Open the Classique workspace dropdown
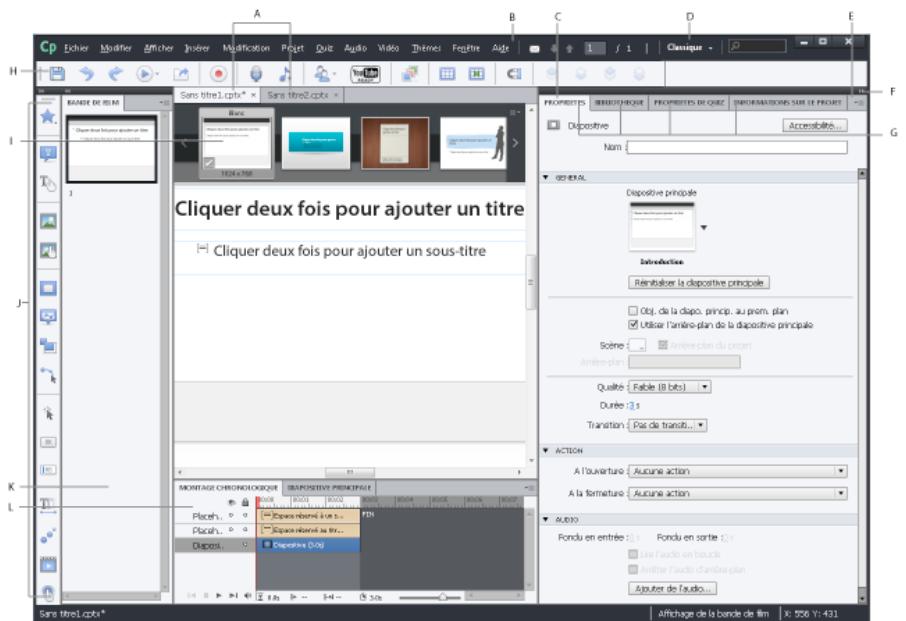The width and height of the screenshot is (906, 621). tap(690, 47)
